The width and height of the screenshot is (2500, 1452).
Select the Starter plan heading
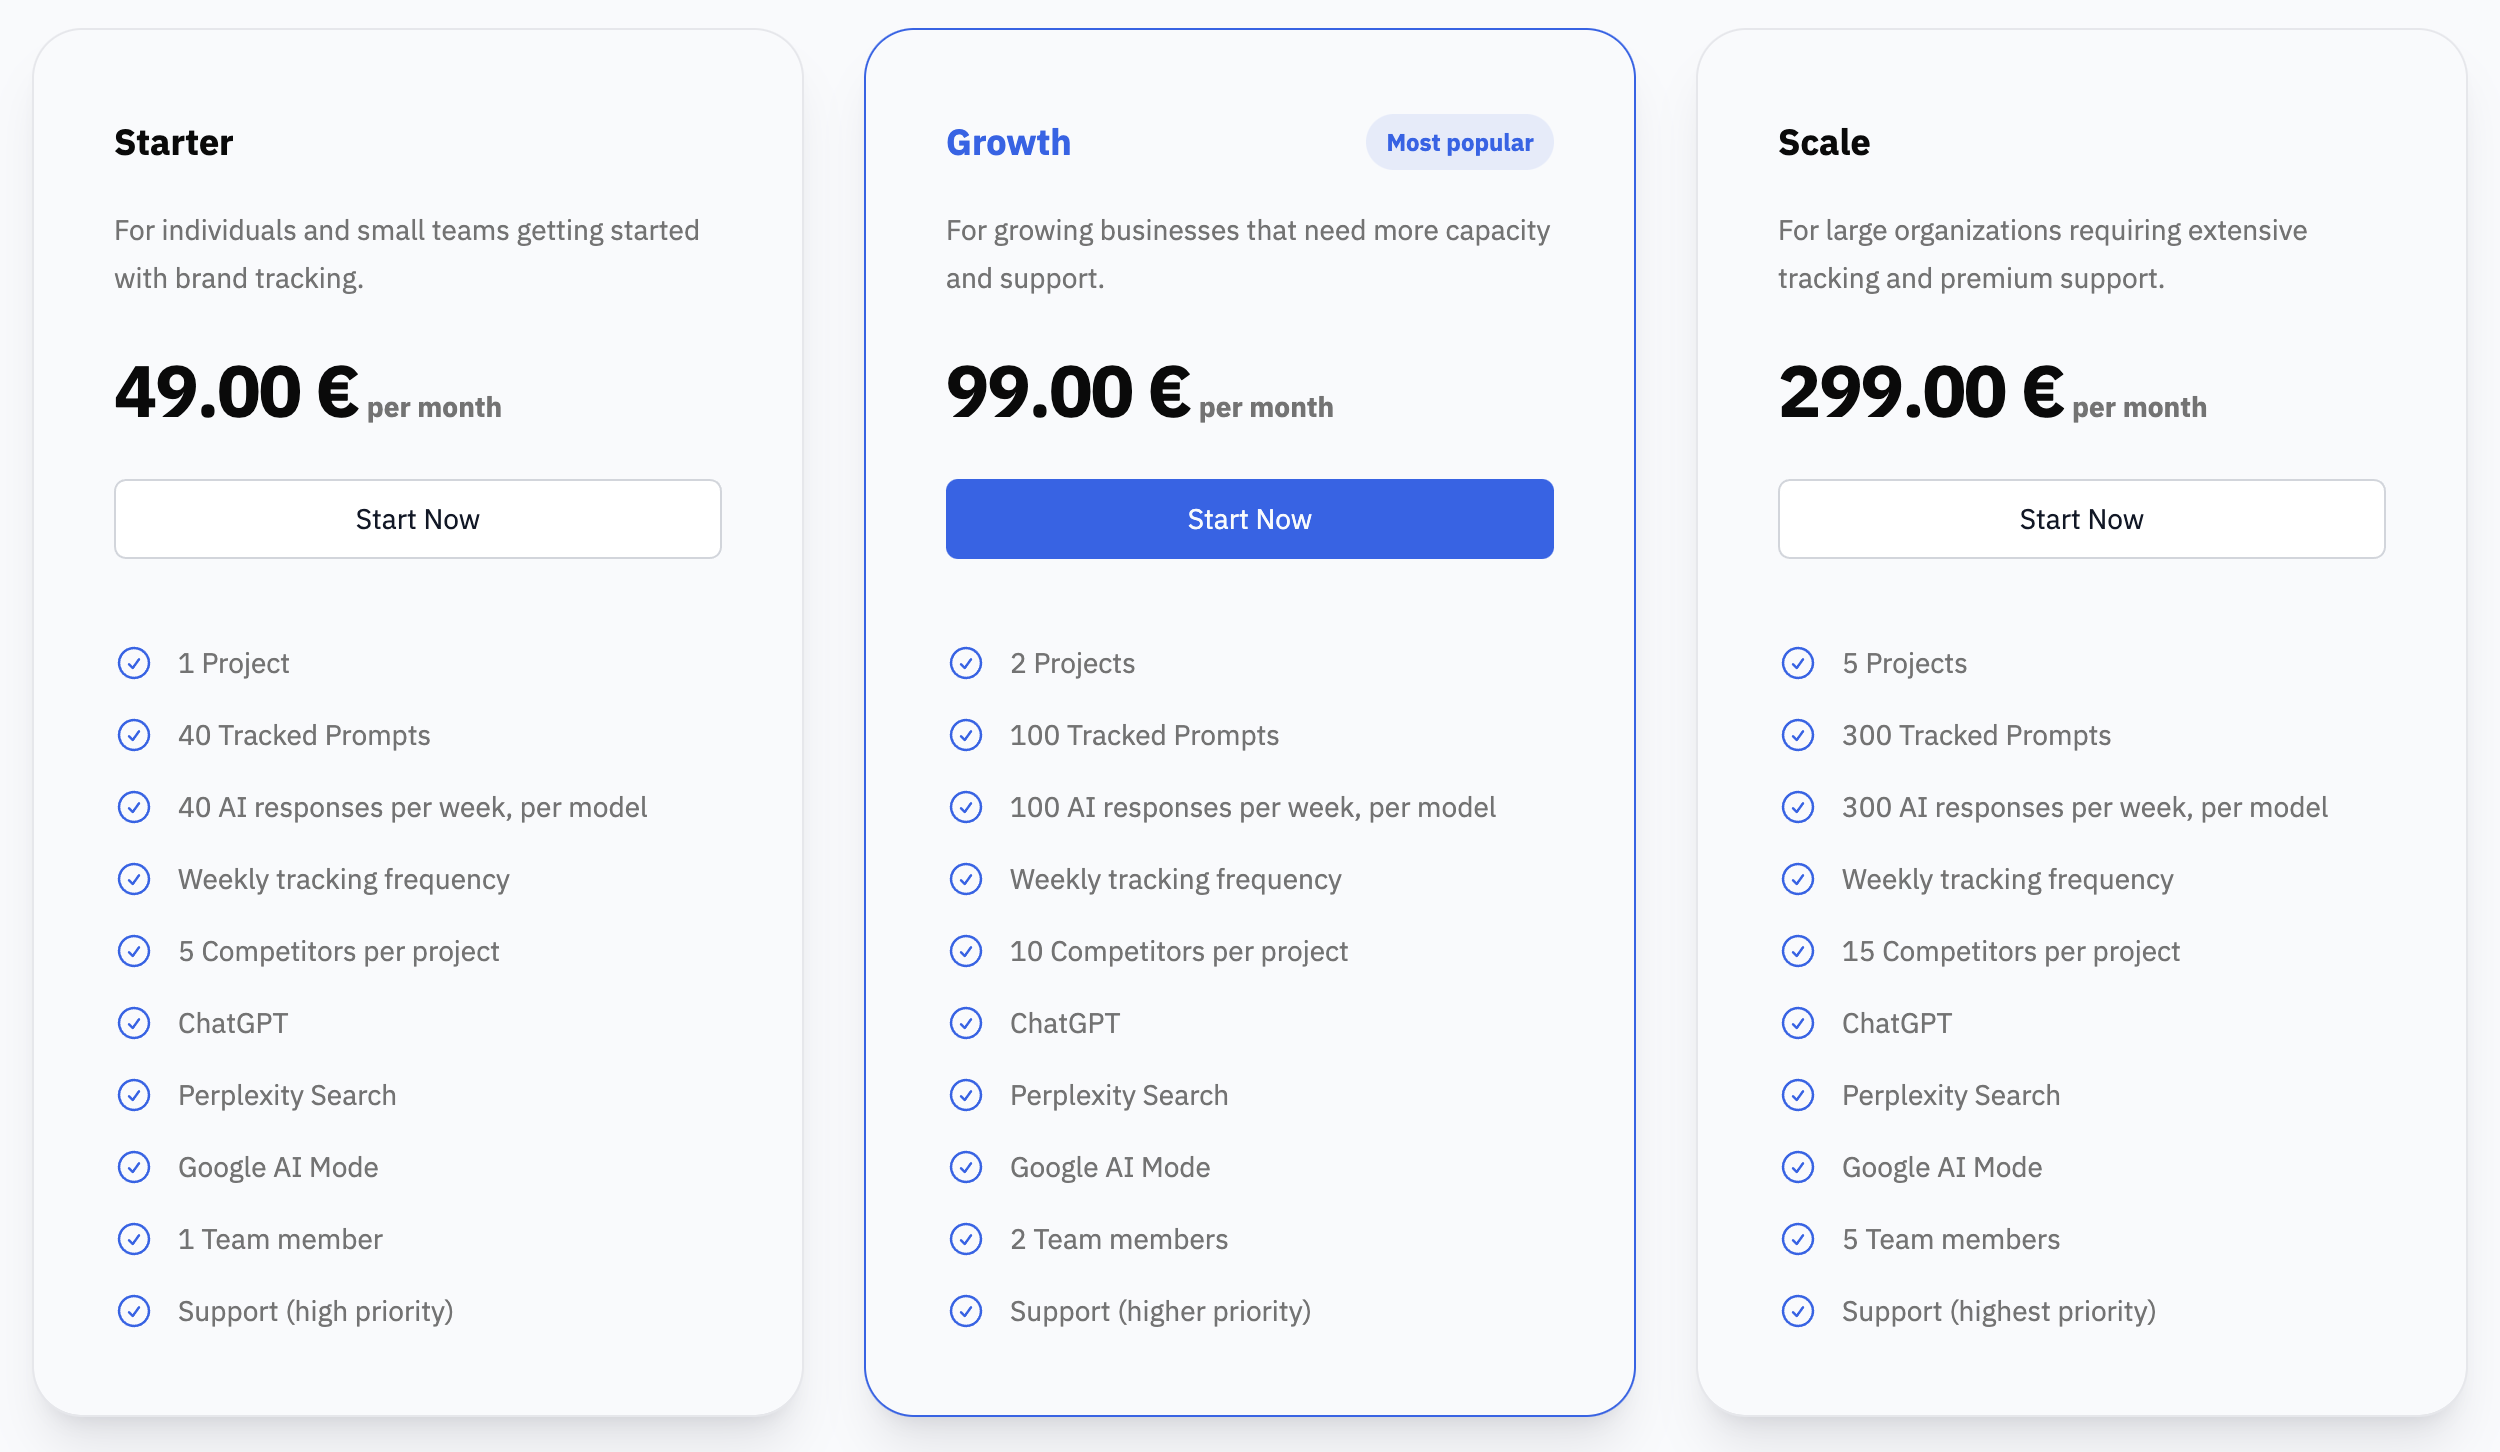(174, 142)
